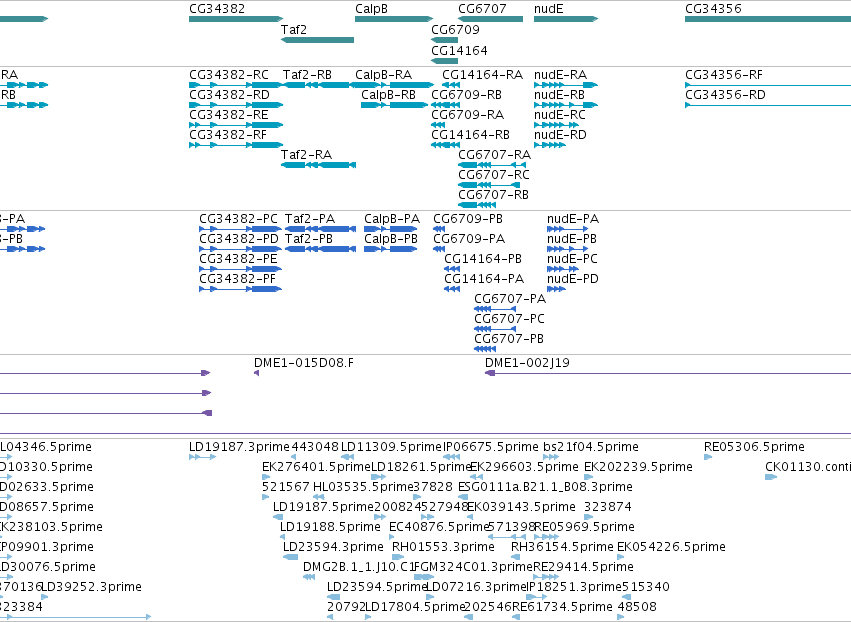The height and width of the screenshot is (622, 851).
Task: Select the CG6707 gene label
Action: coord(482,9)
